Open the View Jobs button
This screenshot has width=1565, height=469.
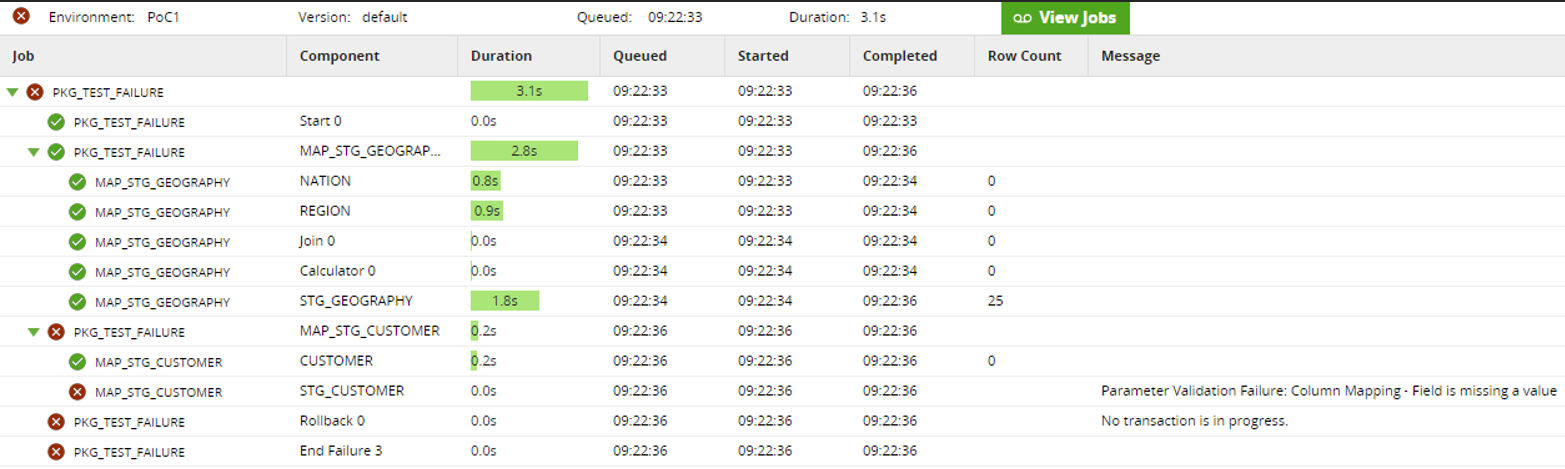1065,18
